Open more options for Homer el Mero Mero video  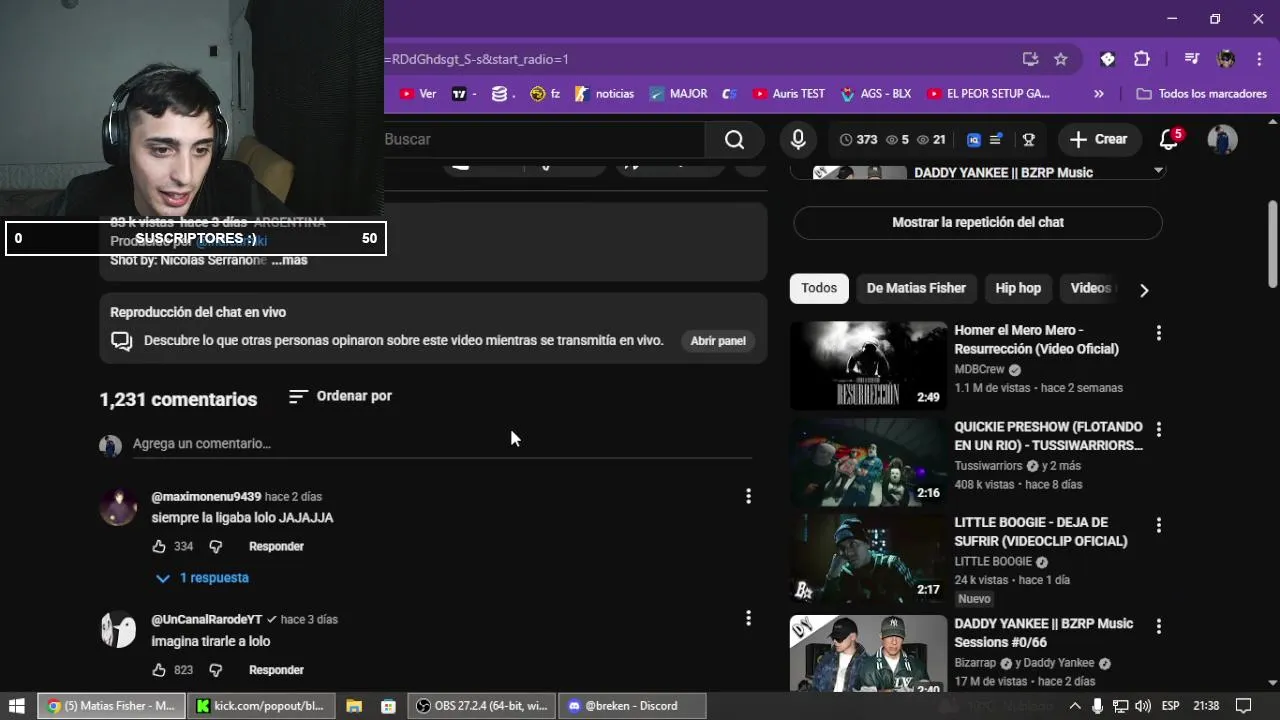click(x=1159, y=333)
